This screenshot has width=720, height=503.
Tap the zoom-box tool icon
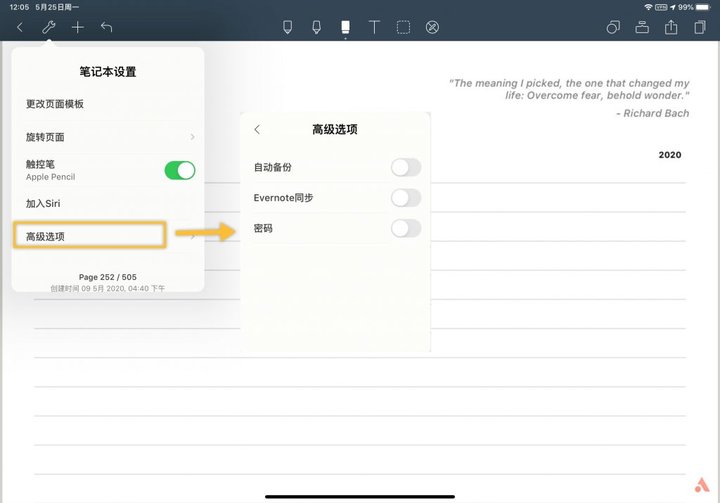tap(432, 27)
